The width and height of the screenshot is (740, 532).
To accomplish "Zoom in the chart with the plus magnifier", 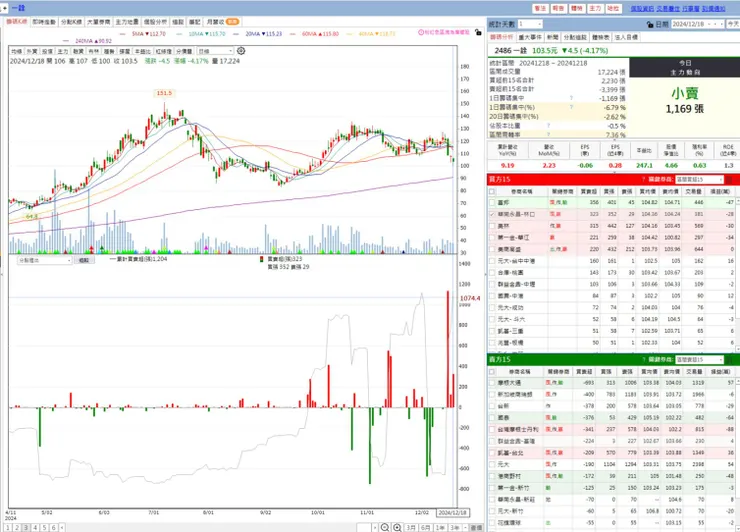I will [x=397, y=527].
